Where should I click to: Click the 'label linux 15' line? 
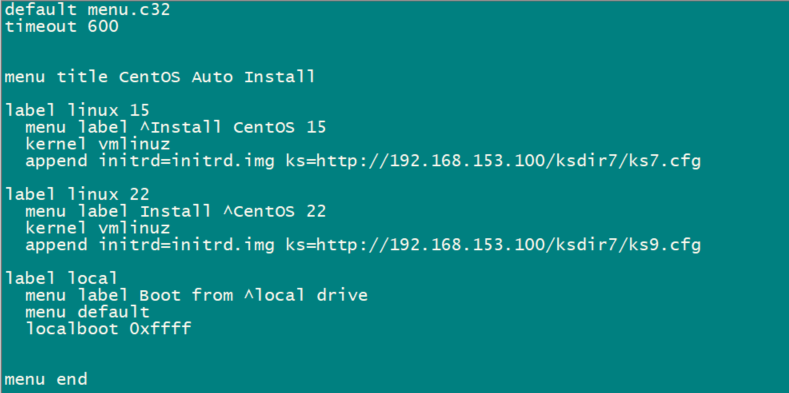point(77,110)
